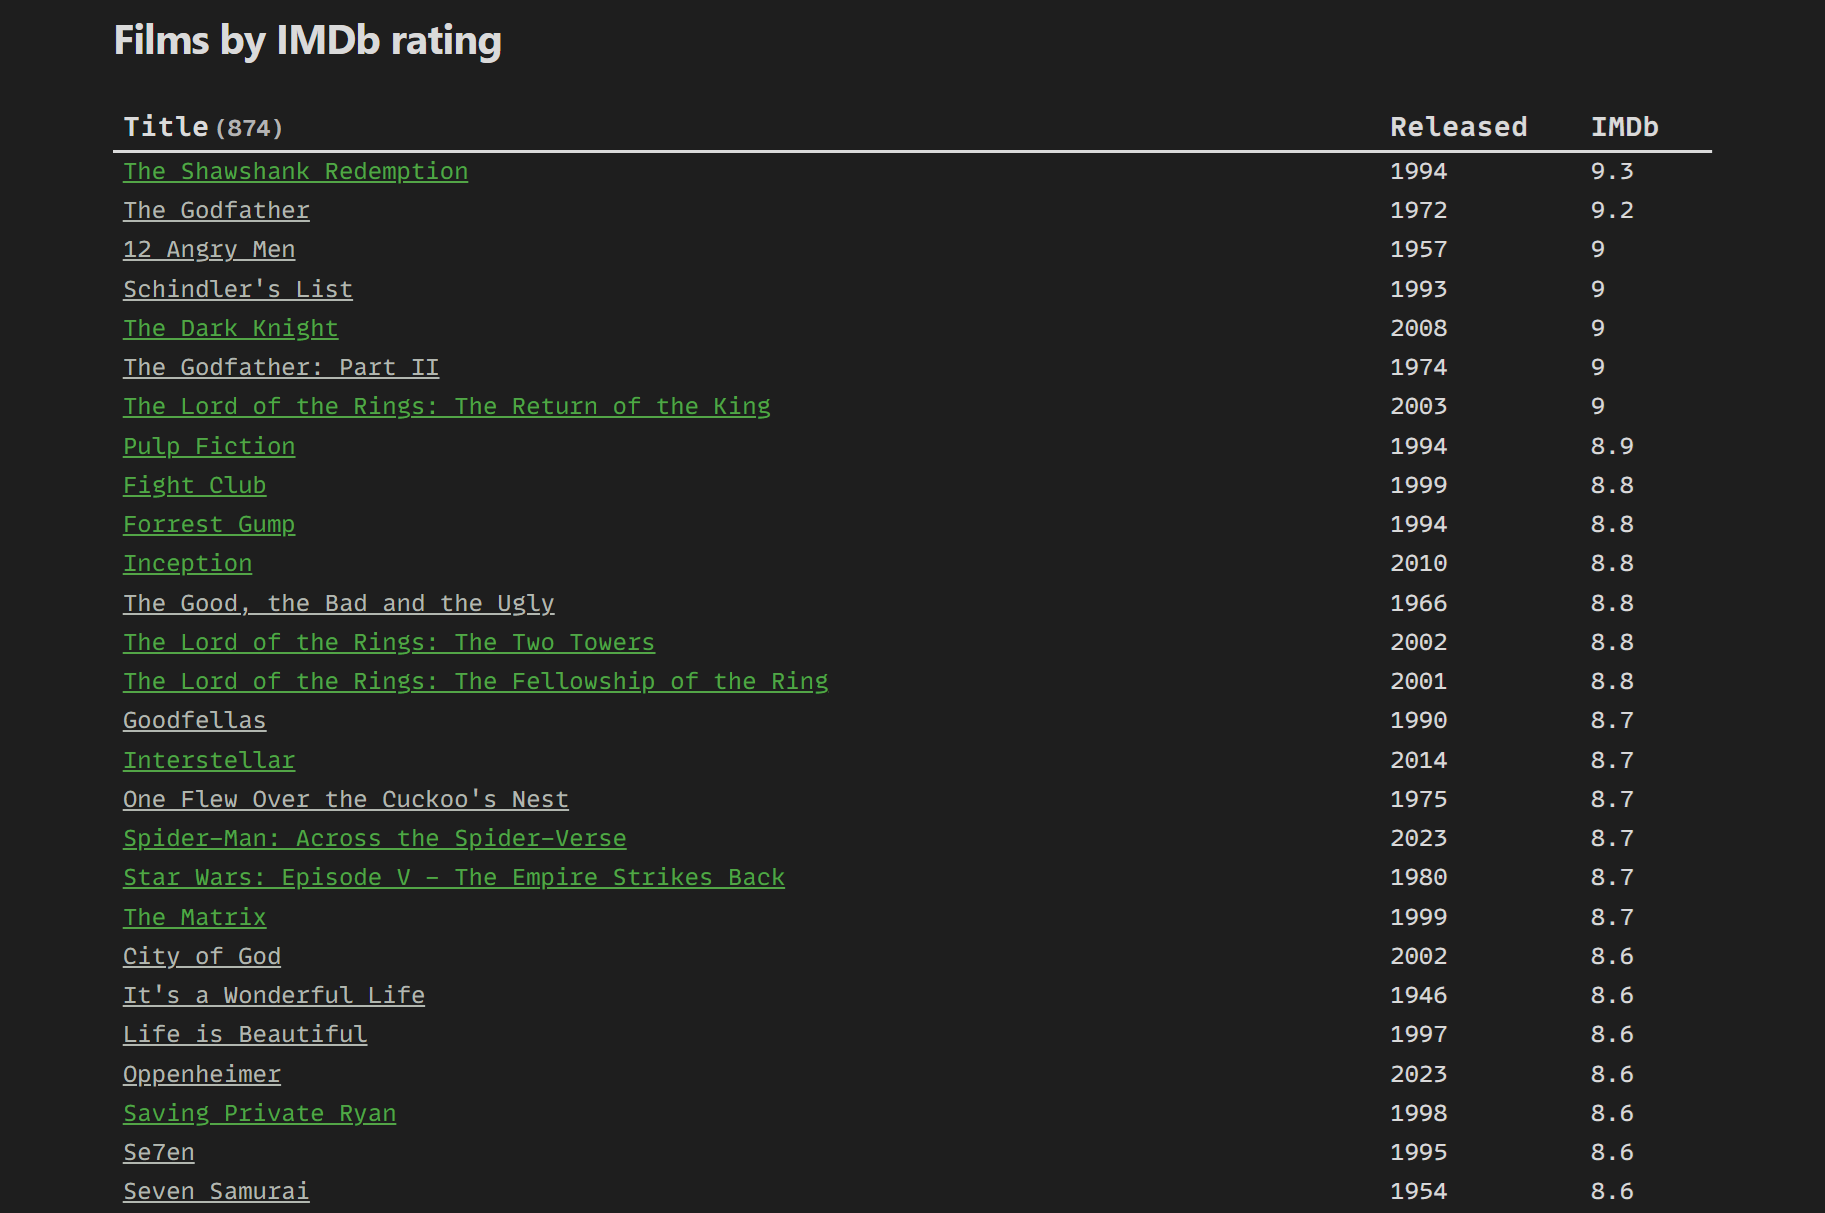Sort by the IMDb column header
The height and width of the screenshot is (1213, 1825).
coord(1625,127)
